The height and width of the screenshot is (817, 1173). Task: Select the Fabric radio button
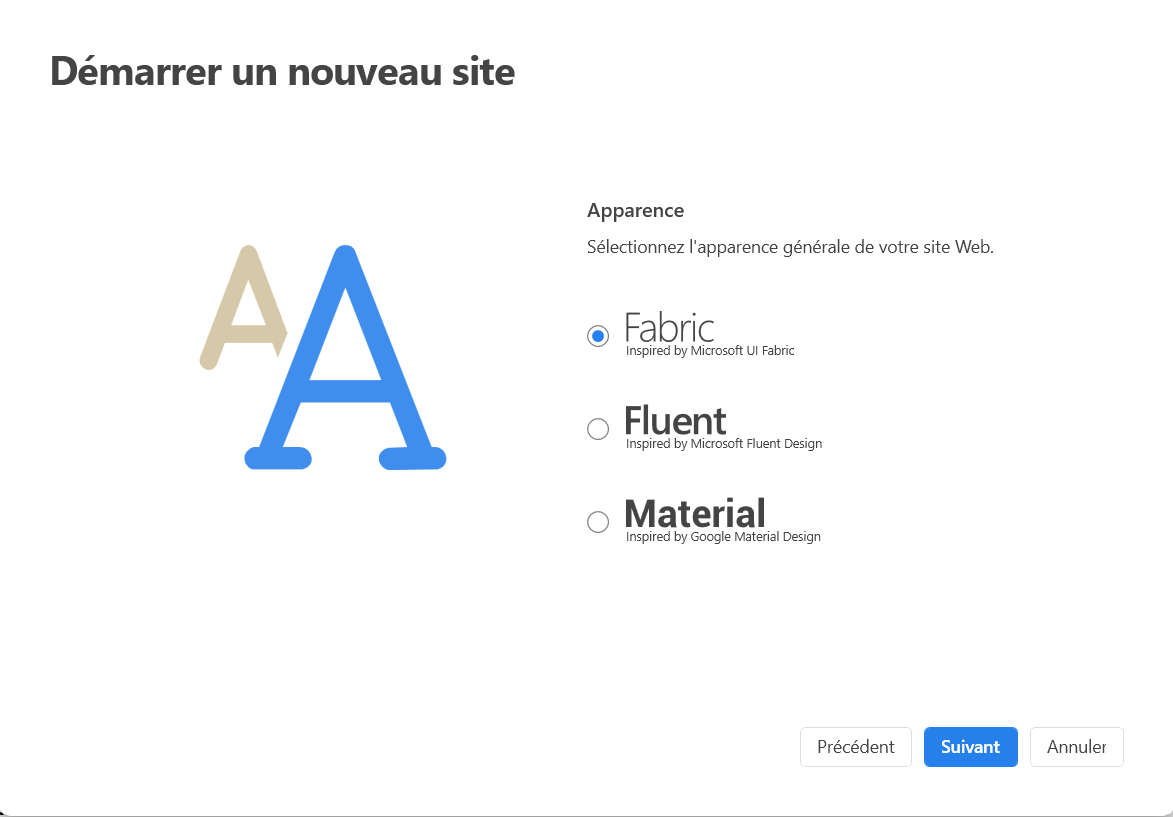(598, 336)
